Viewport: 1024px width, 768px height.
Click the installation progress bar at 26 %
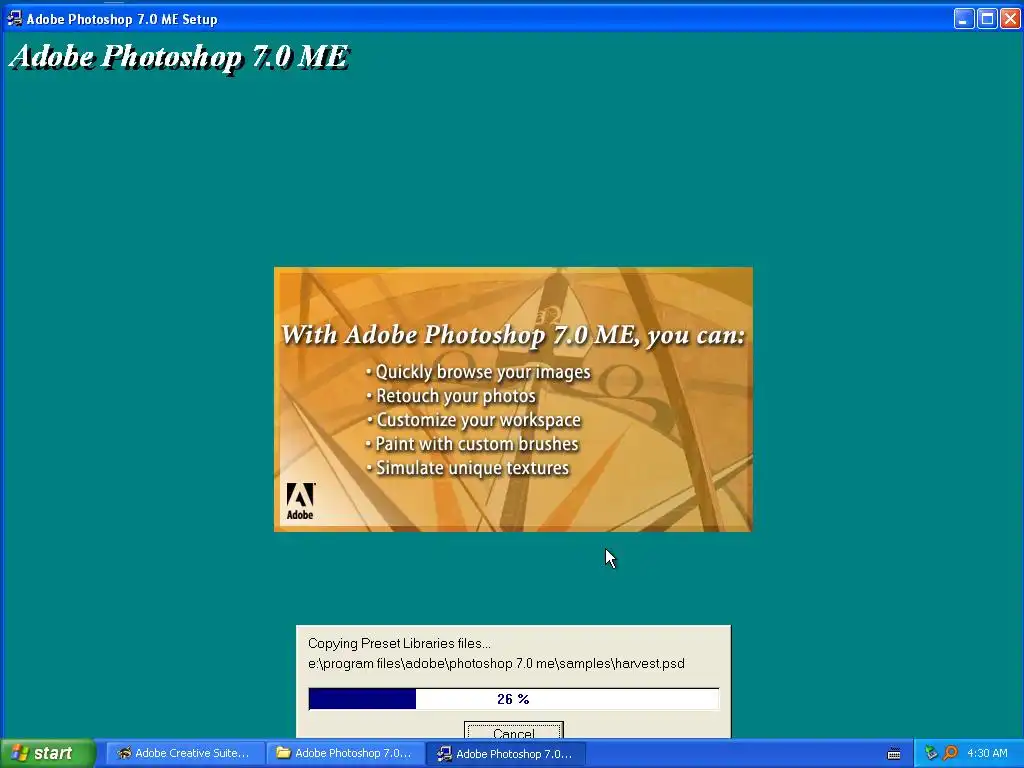click(x=513, y=699)
